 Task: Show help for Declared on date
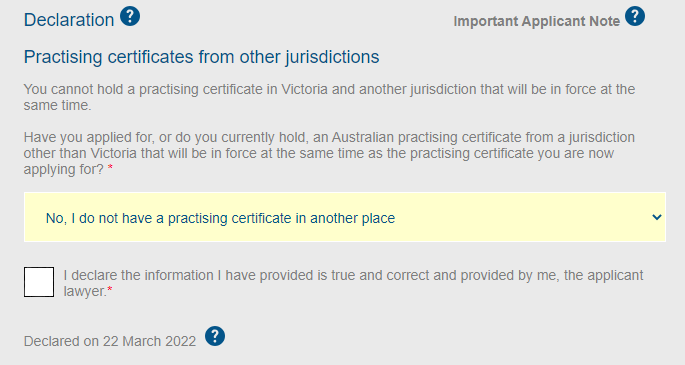pyautogui.click(x=215, y=336)
